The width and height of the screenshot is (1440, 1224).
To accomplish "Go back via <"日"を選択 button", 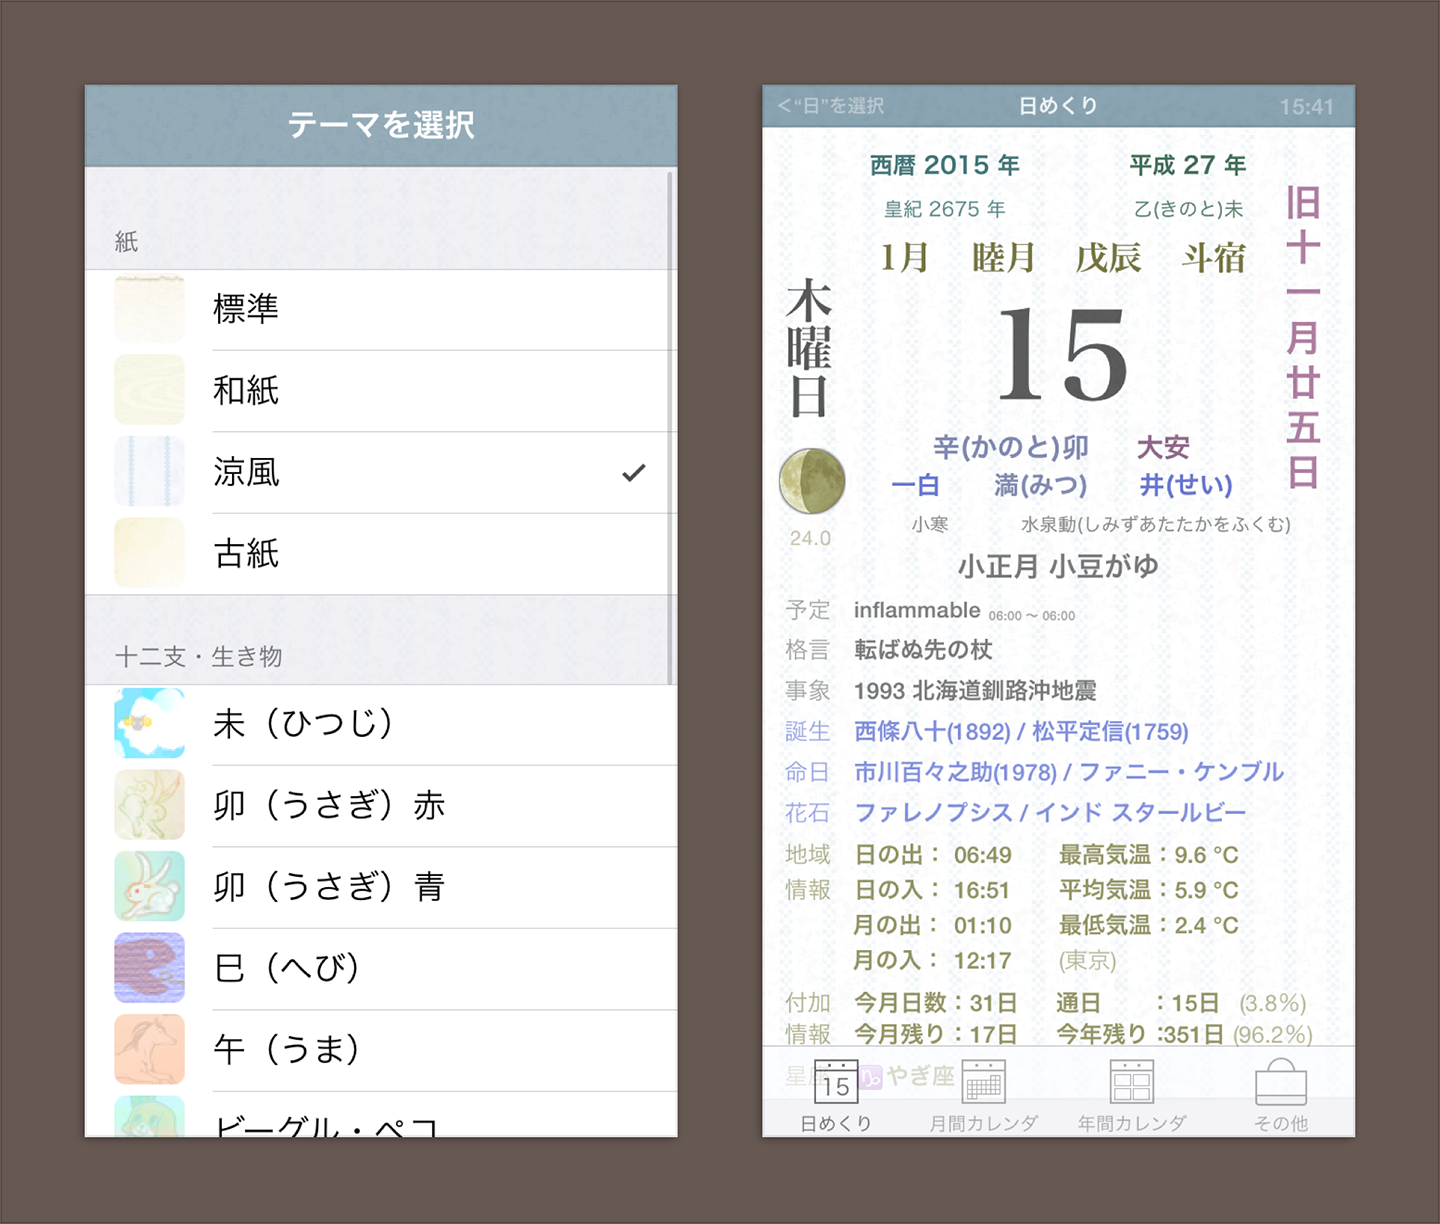I will point(830,106).
